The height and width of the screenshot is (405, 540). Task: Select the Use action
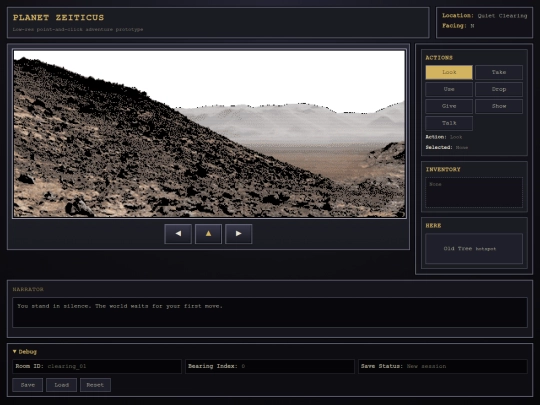449,89
